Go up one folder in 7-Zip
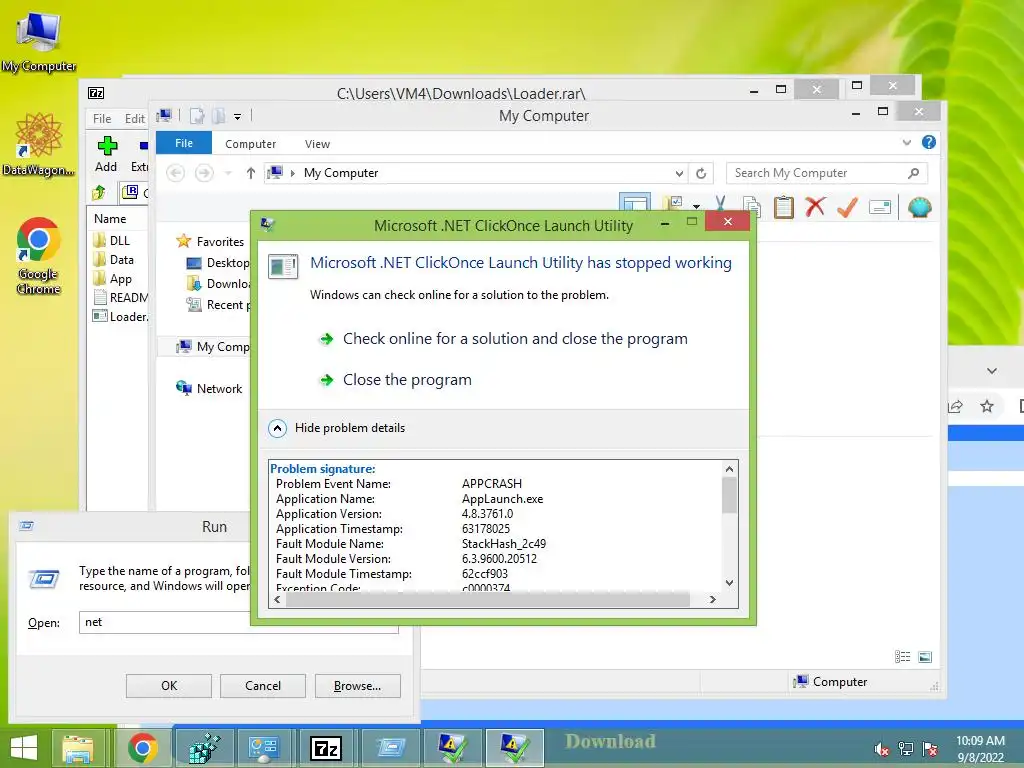The image size is (1024, 768). click(99, 193)
